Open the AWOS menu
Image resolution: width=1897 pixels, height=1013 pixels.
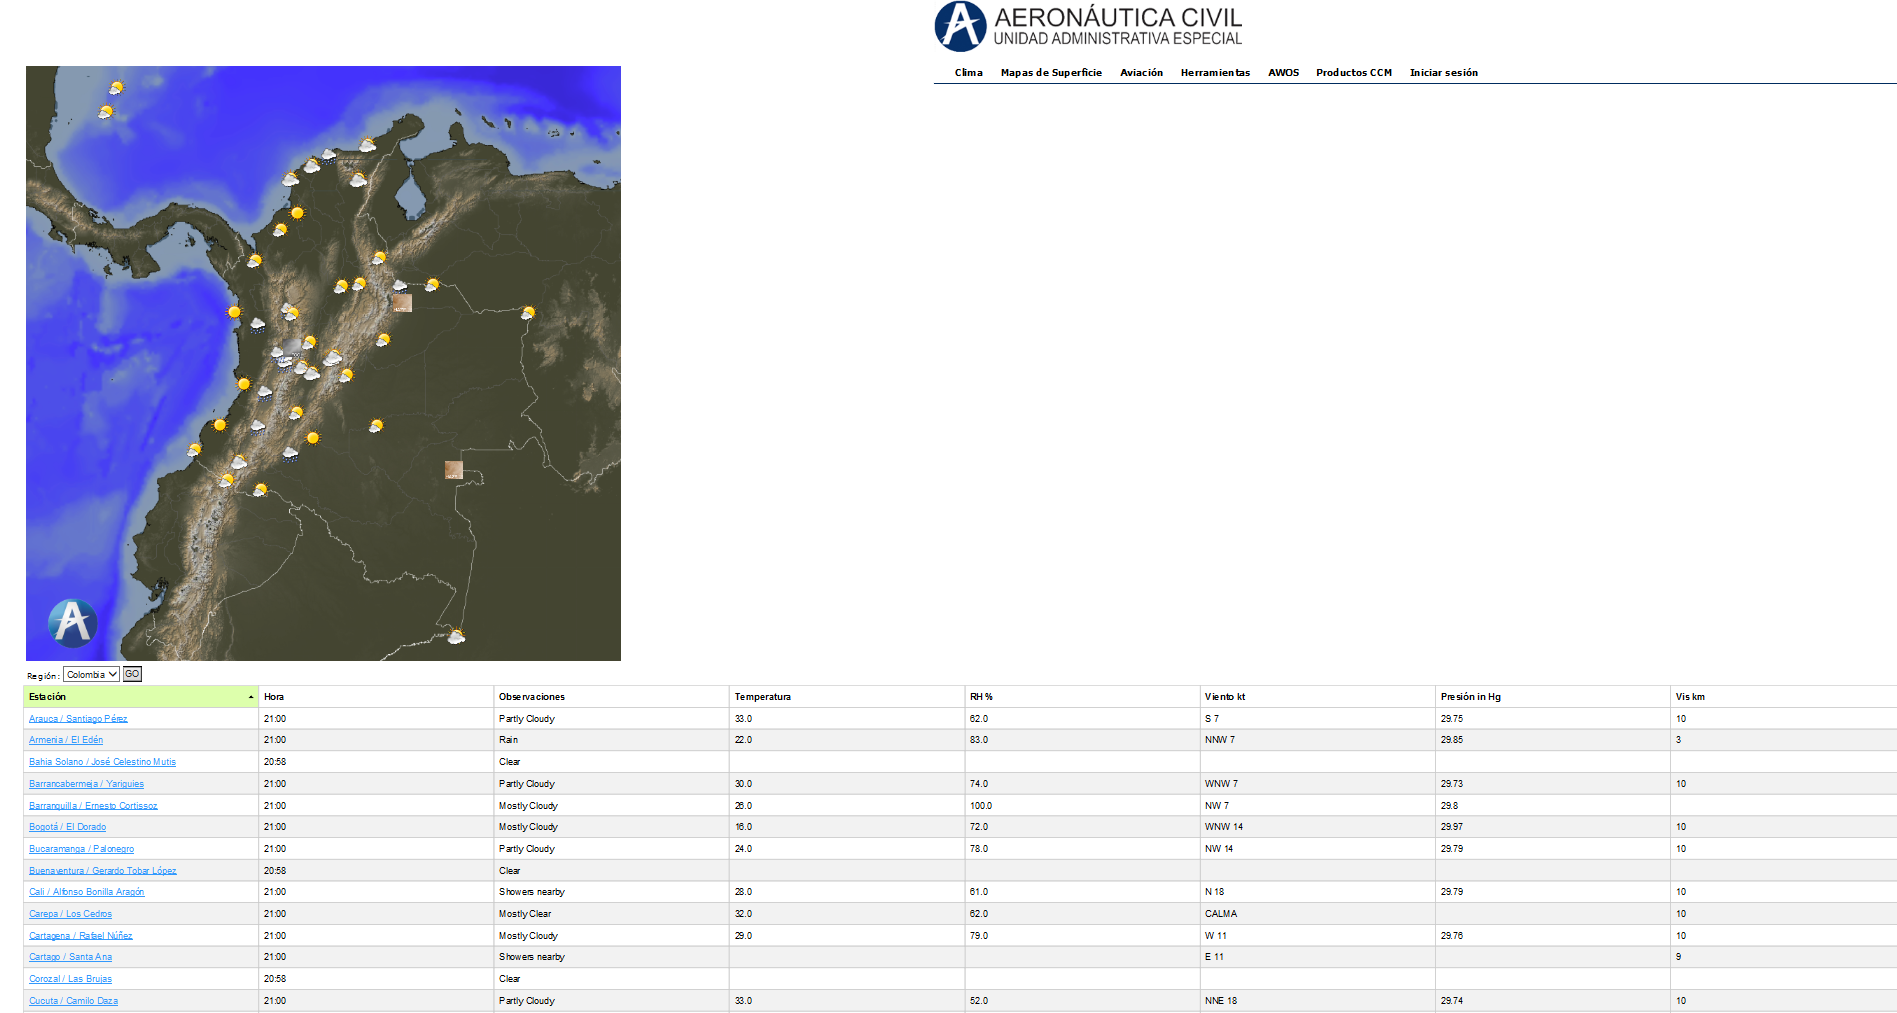[1283, 73]
